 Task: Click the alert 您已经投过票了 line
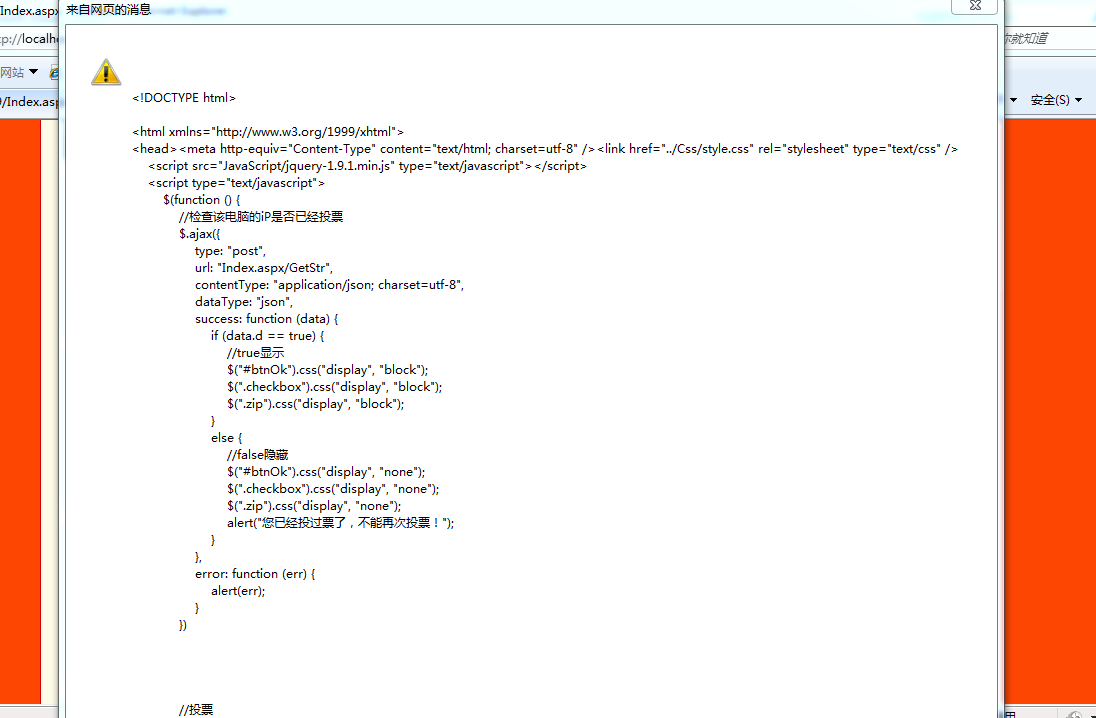(340, 522)
